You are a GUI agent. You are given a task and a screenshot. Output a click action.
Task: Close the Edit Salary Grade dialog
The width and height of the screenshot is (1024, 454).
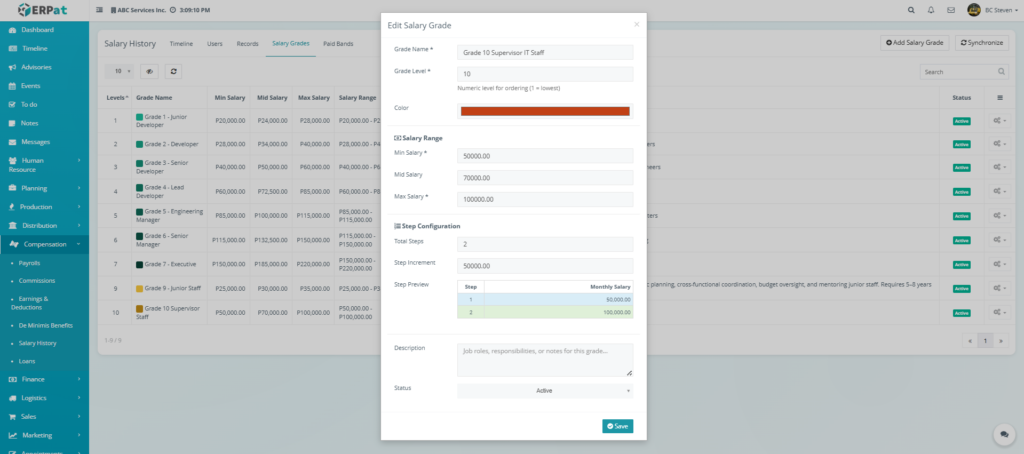click(636, 24)
